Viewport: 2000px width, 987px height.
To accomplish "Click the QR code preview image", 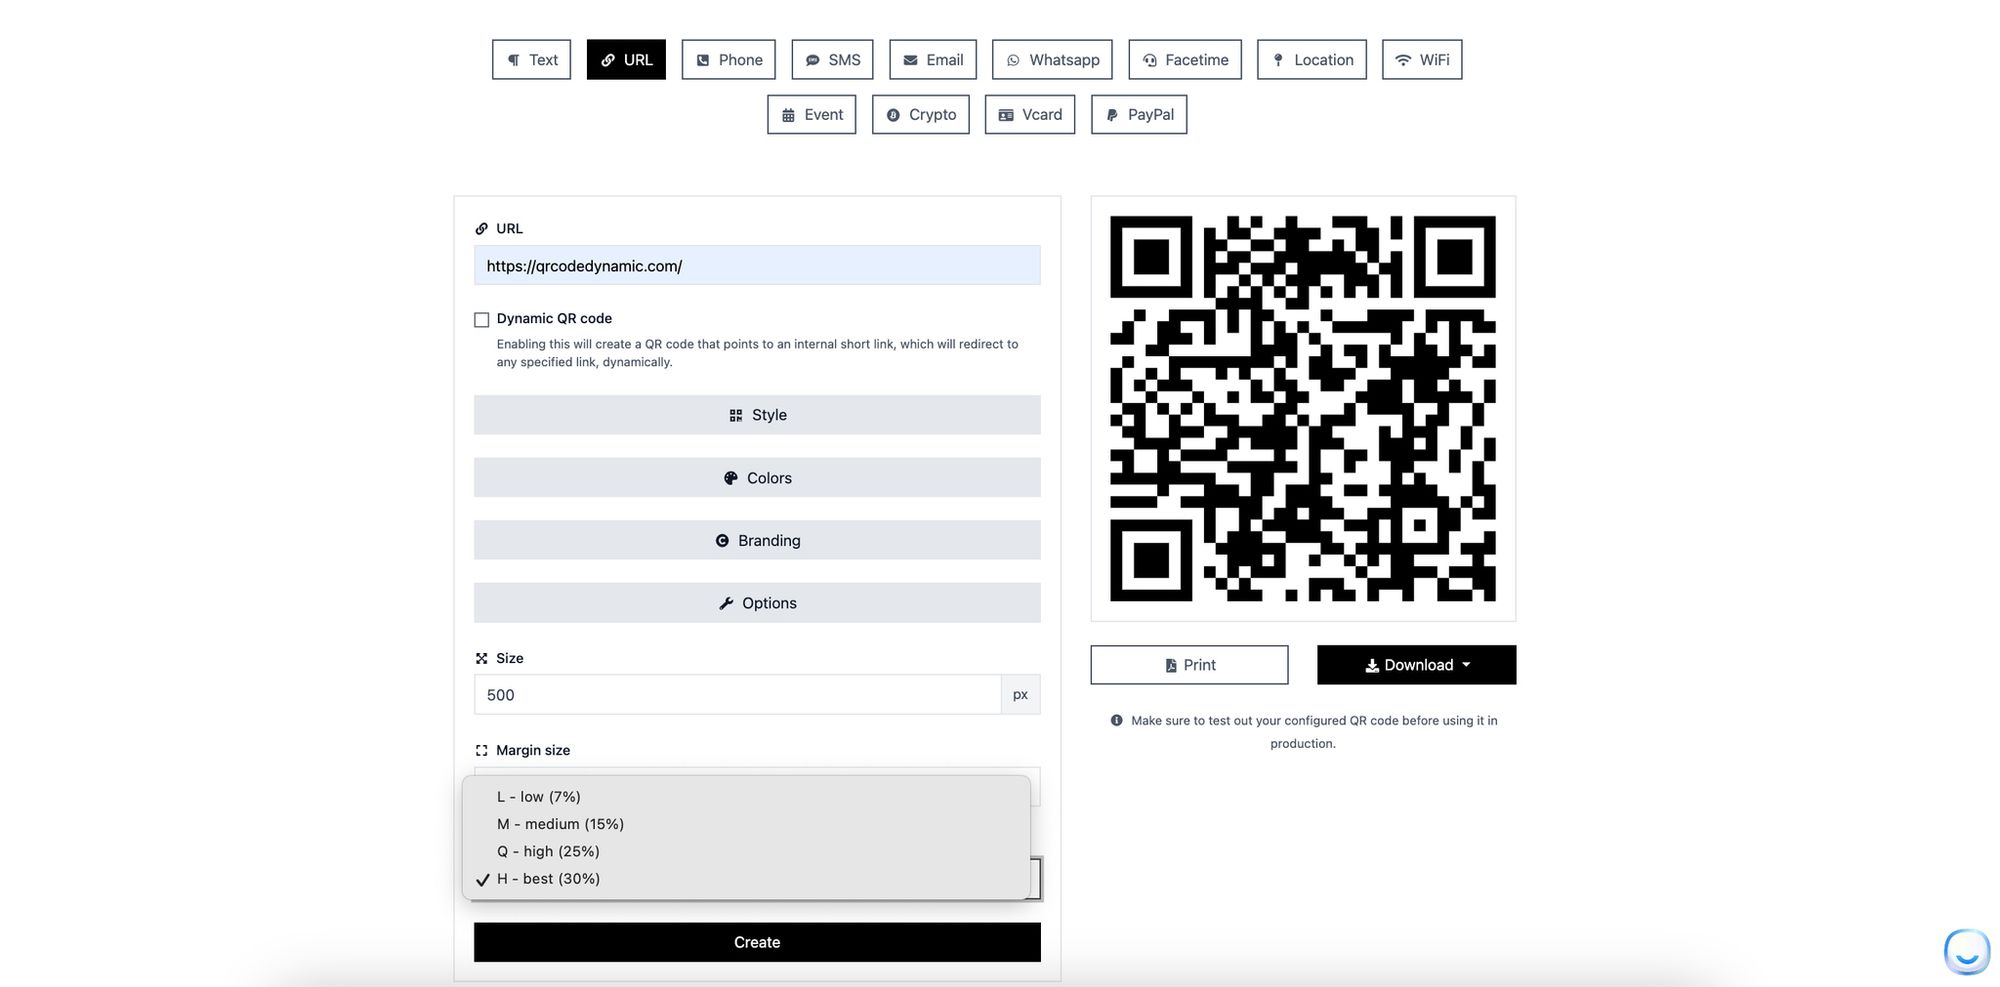I will [1303, 408].
